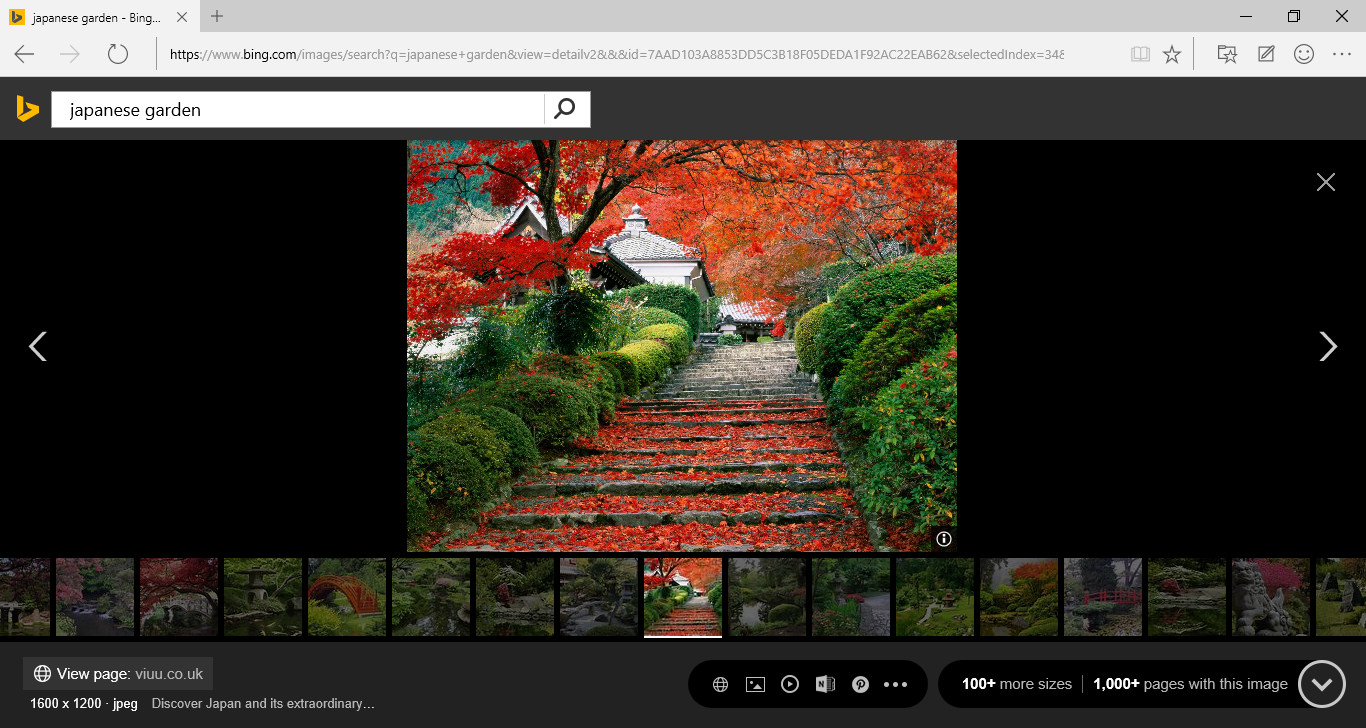Open the web note pen icon

[x=1266, y=54]
